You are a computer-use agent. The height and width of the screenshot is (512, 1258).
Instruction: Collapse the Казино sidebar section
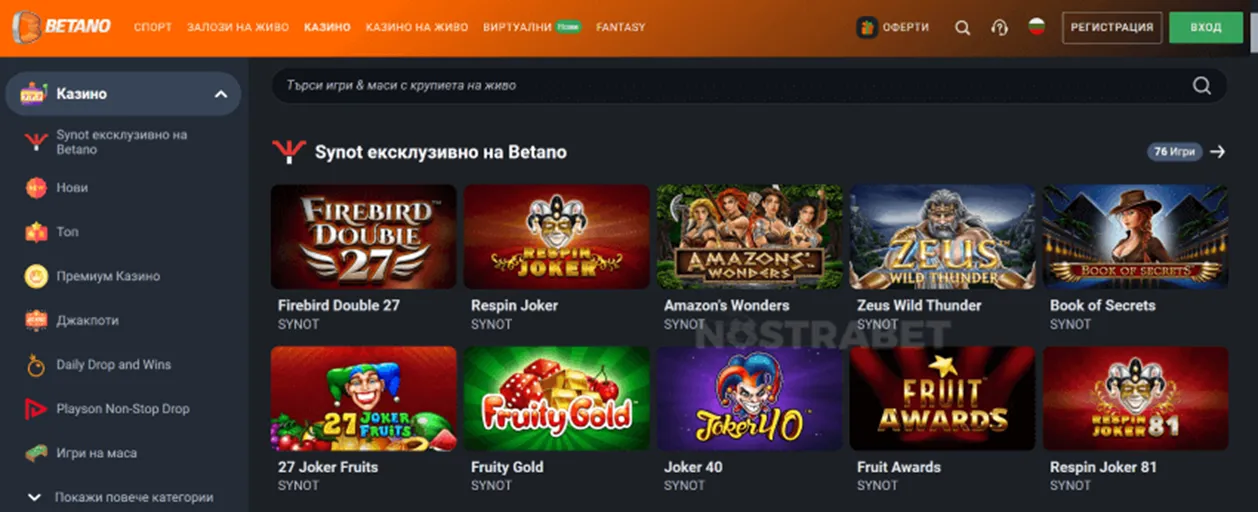[221, 94]
